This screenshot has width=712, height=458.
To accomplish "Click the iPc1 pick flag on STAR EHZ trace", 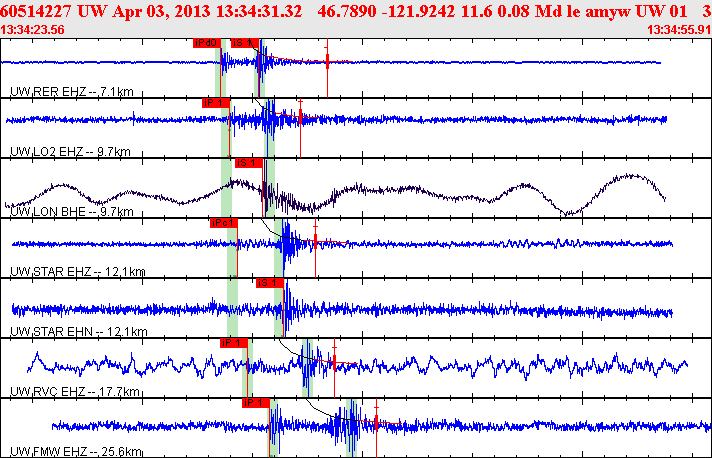I will click(x=224, y=223).
